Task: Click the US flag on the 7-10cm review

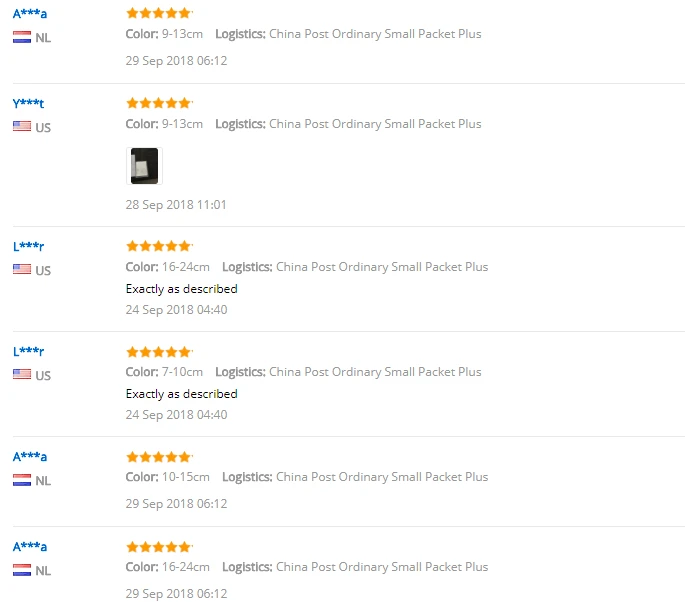Action: tap(22, 375)
